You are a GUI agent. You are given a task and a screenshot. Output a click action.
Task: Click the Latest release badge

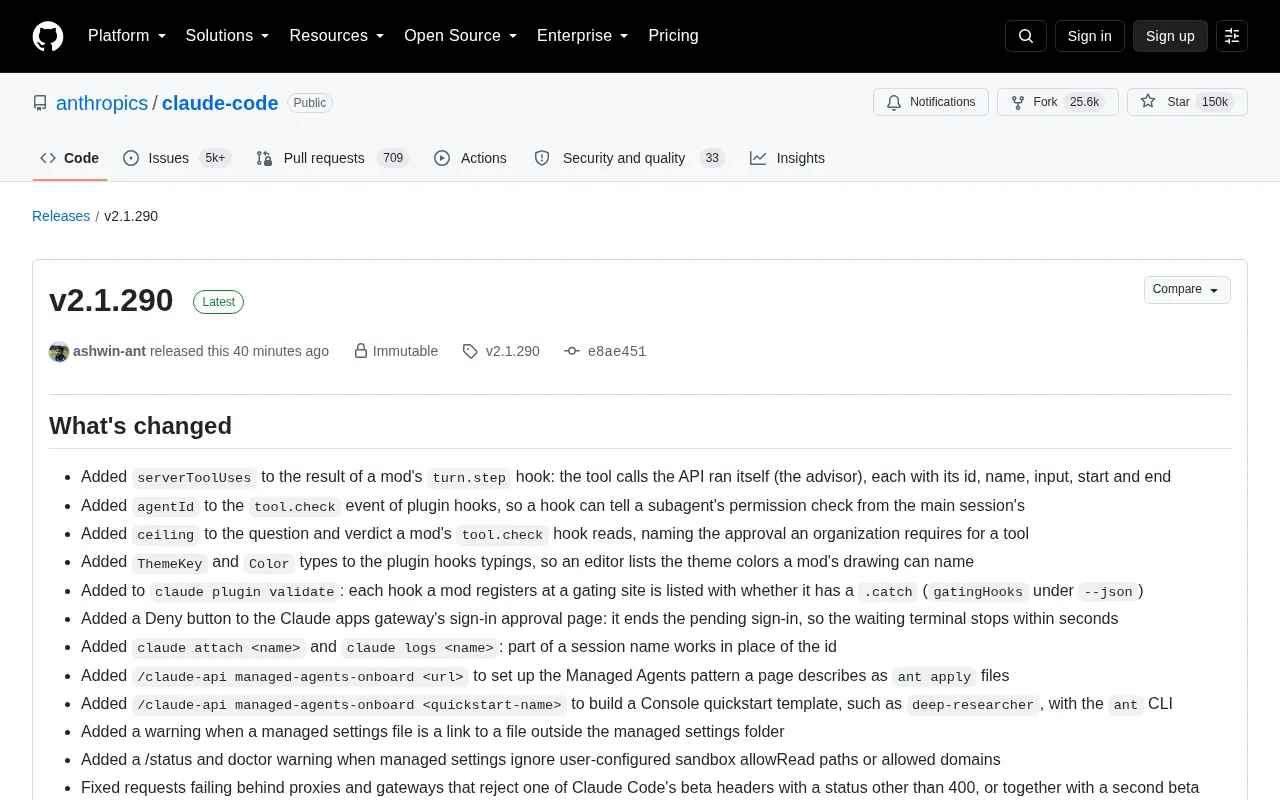[218, 302]
